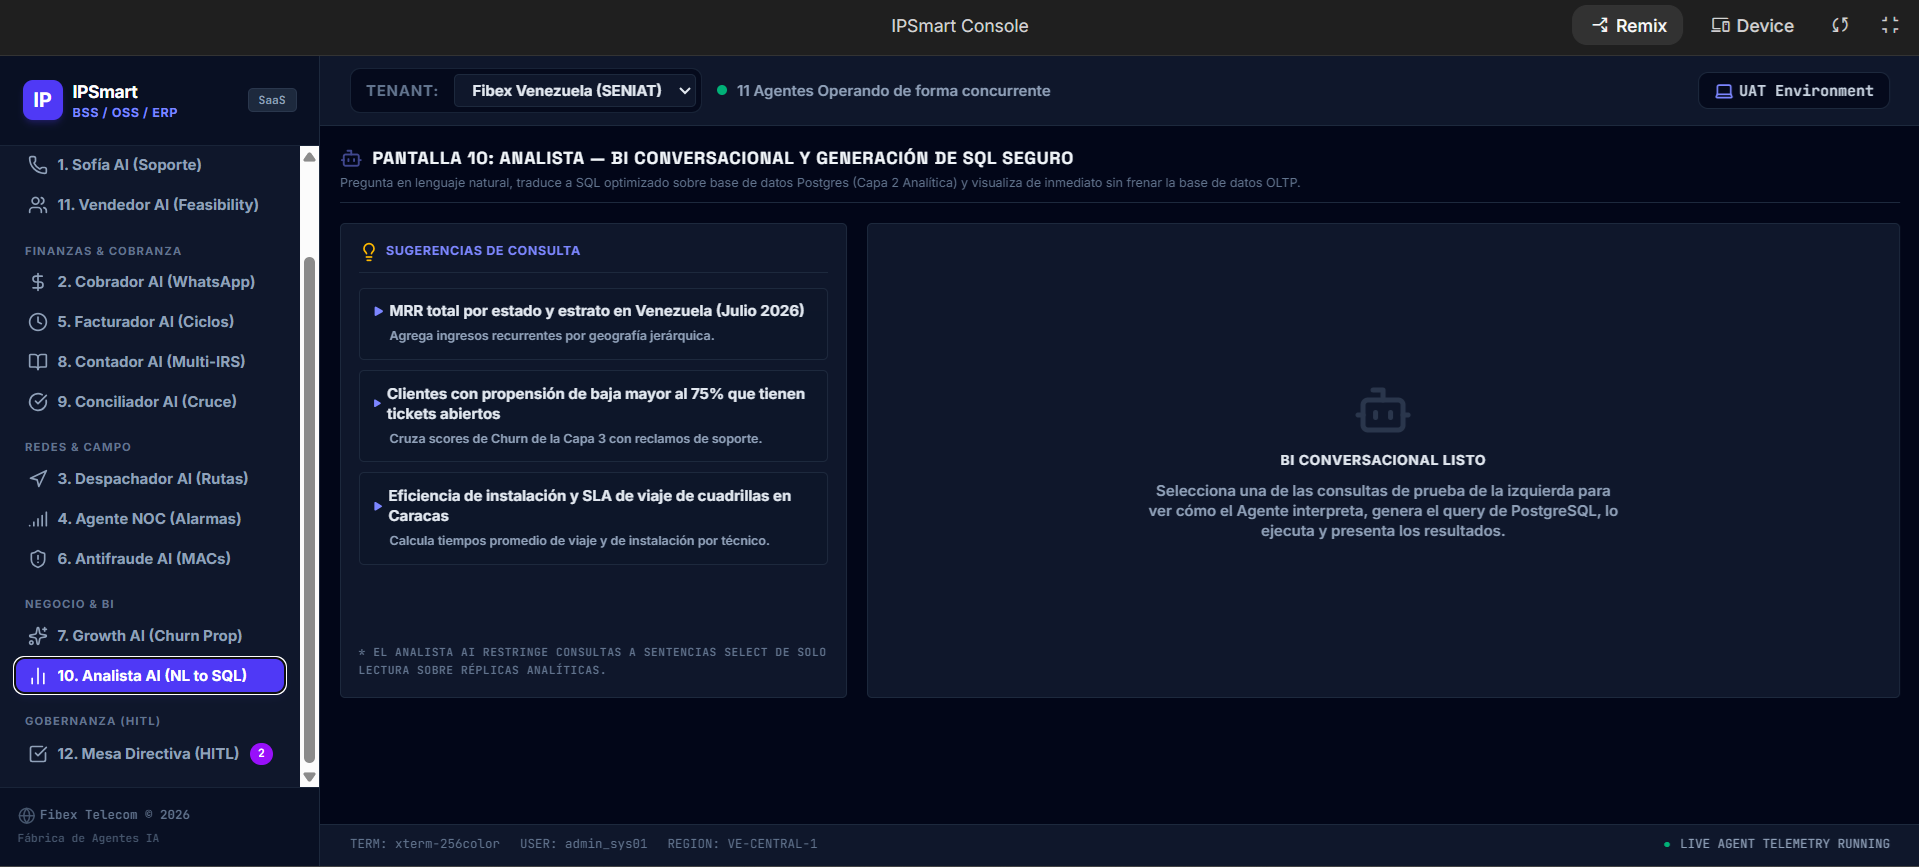
Task: Open 1. Sofía AI (Soporte)
Action: (x=150, y=165)
